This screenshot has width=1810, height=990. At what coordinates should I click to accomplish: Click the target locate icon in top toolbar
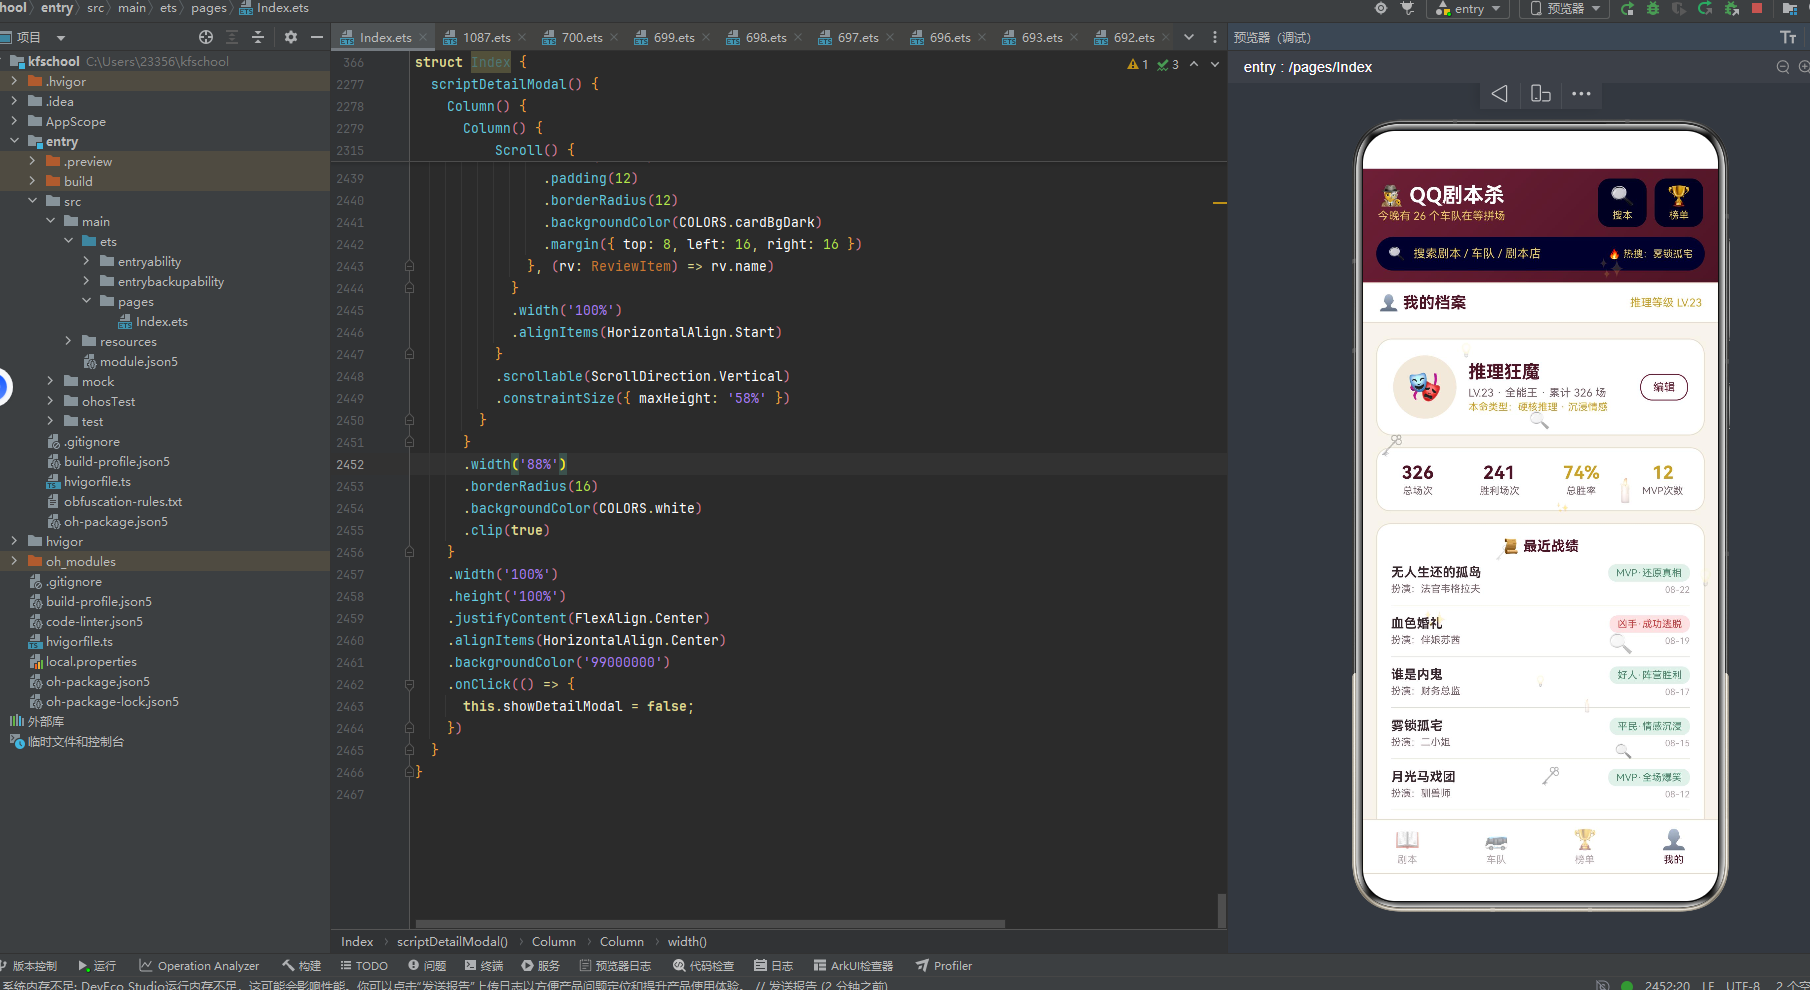pos(1381,8)
